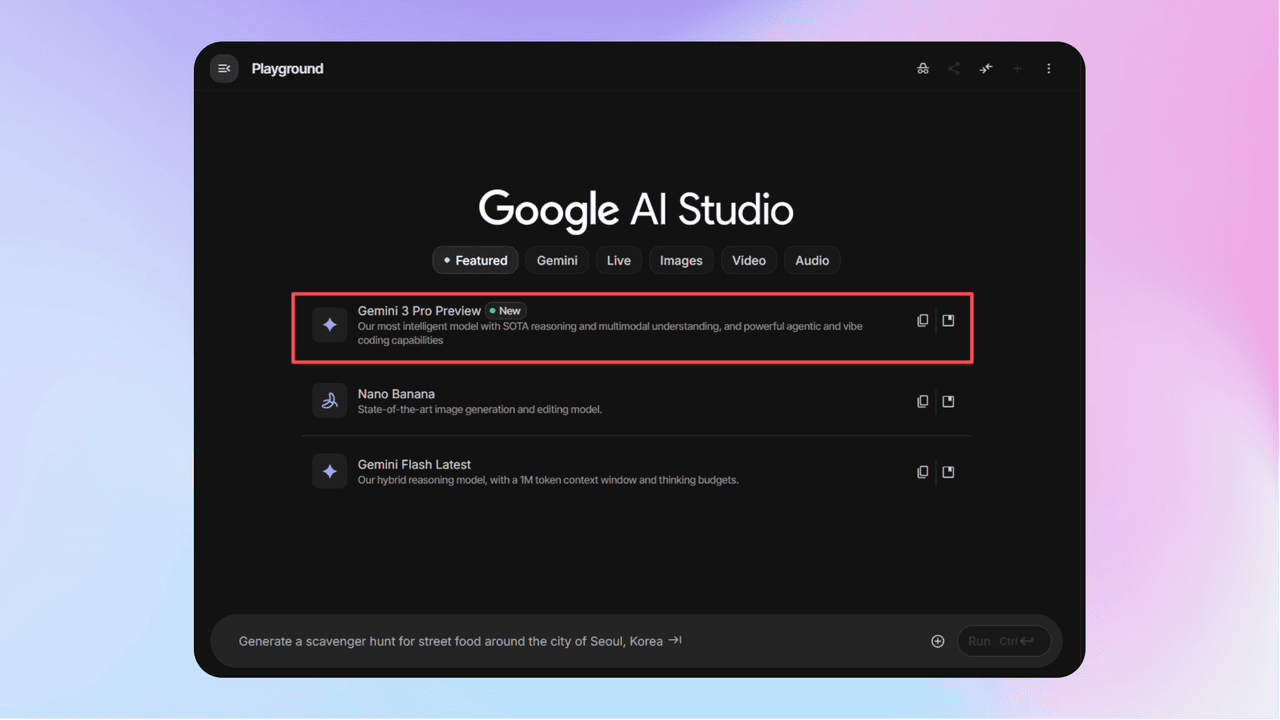This screenshot has width=1280, height=720.
Task: Switch to the Images tab
Action: [681, 260]
